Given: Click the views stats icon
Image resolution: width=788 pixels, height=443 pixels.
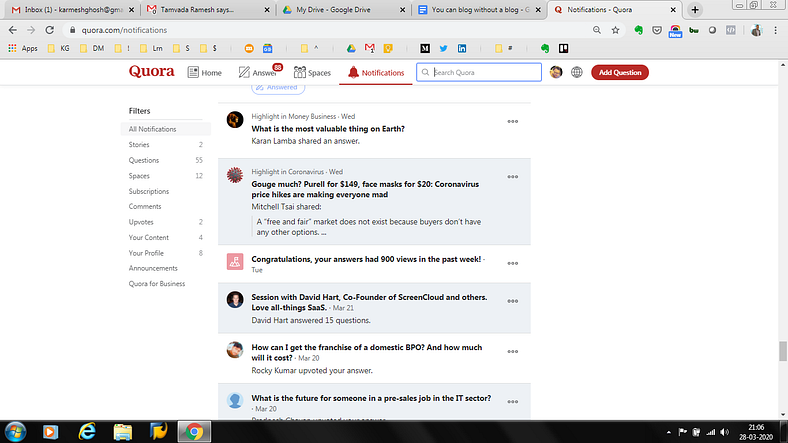Looking at the screenshot, I should [235, 262].
